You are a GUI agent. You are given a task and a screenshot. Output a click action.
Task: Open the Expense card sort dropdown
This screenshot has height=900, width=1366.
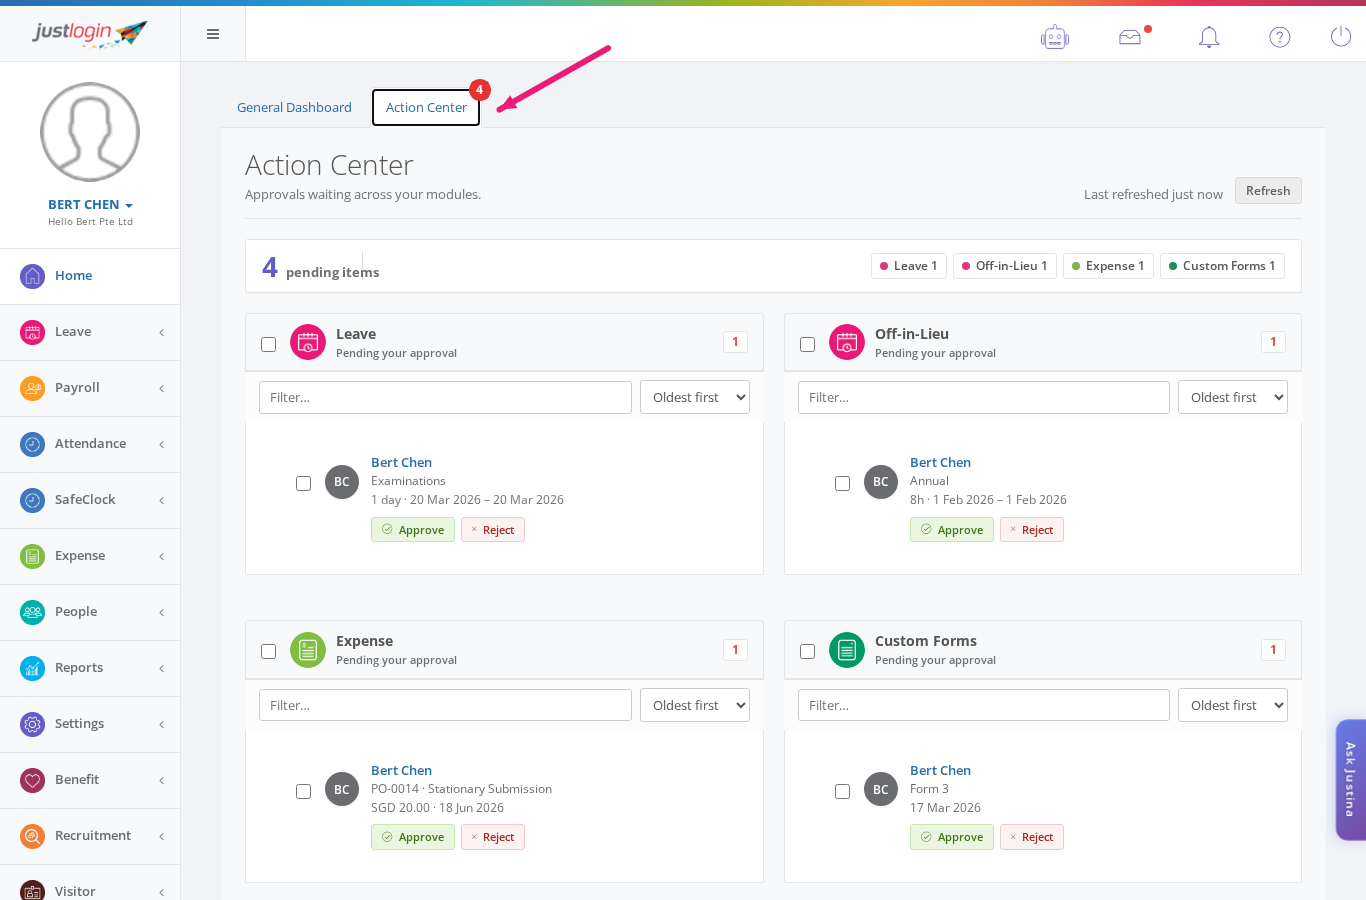point(695,705)
